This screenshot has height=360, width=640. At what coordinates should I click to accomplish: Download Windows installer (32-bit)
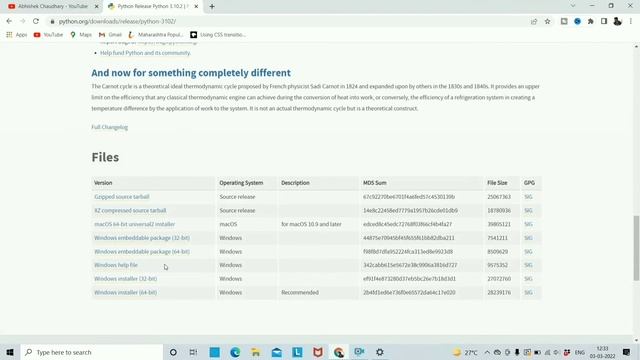(x=126, y=279)
